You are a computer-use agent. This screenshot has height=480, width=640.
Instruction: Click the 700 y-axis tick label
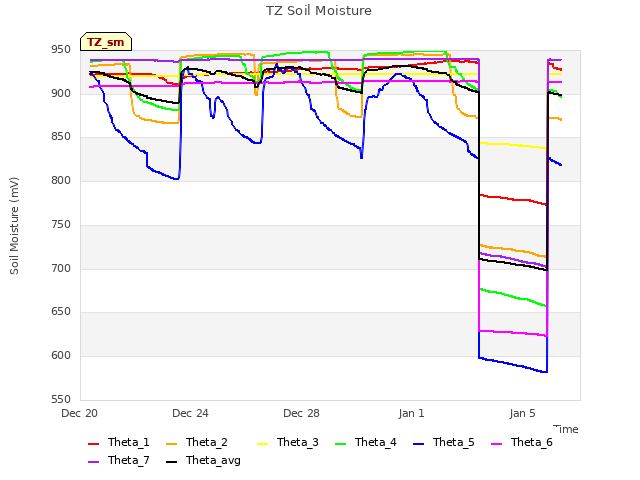click(x=61, y=269)
